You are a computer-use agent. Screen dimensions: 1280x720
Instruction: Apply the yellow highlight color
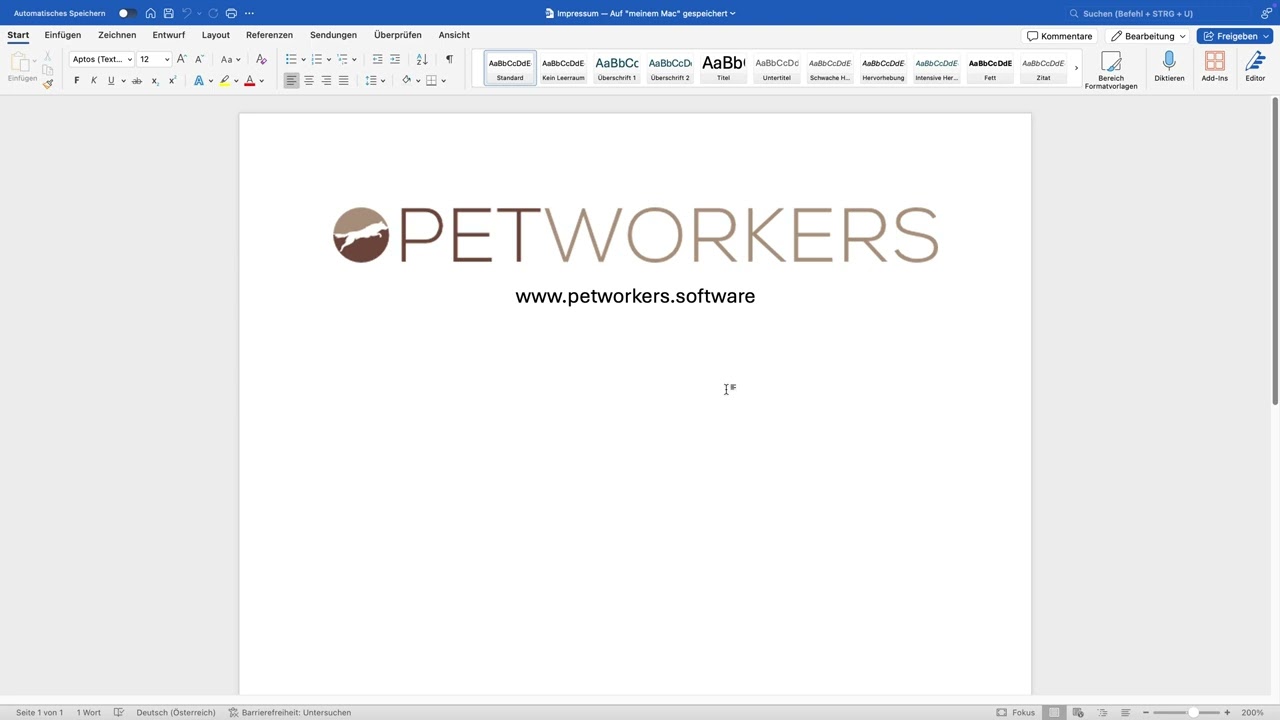pos(224,81)
